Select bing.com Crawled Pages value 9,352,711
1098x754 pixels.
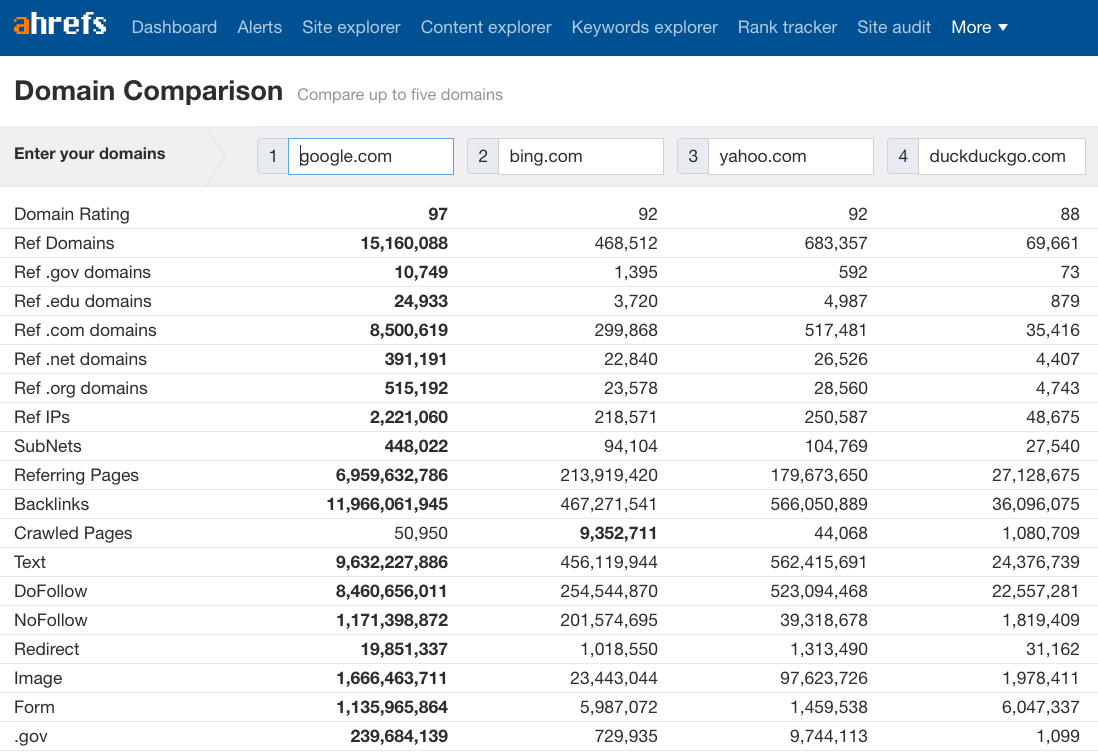(618, 533)
